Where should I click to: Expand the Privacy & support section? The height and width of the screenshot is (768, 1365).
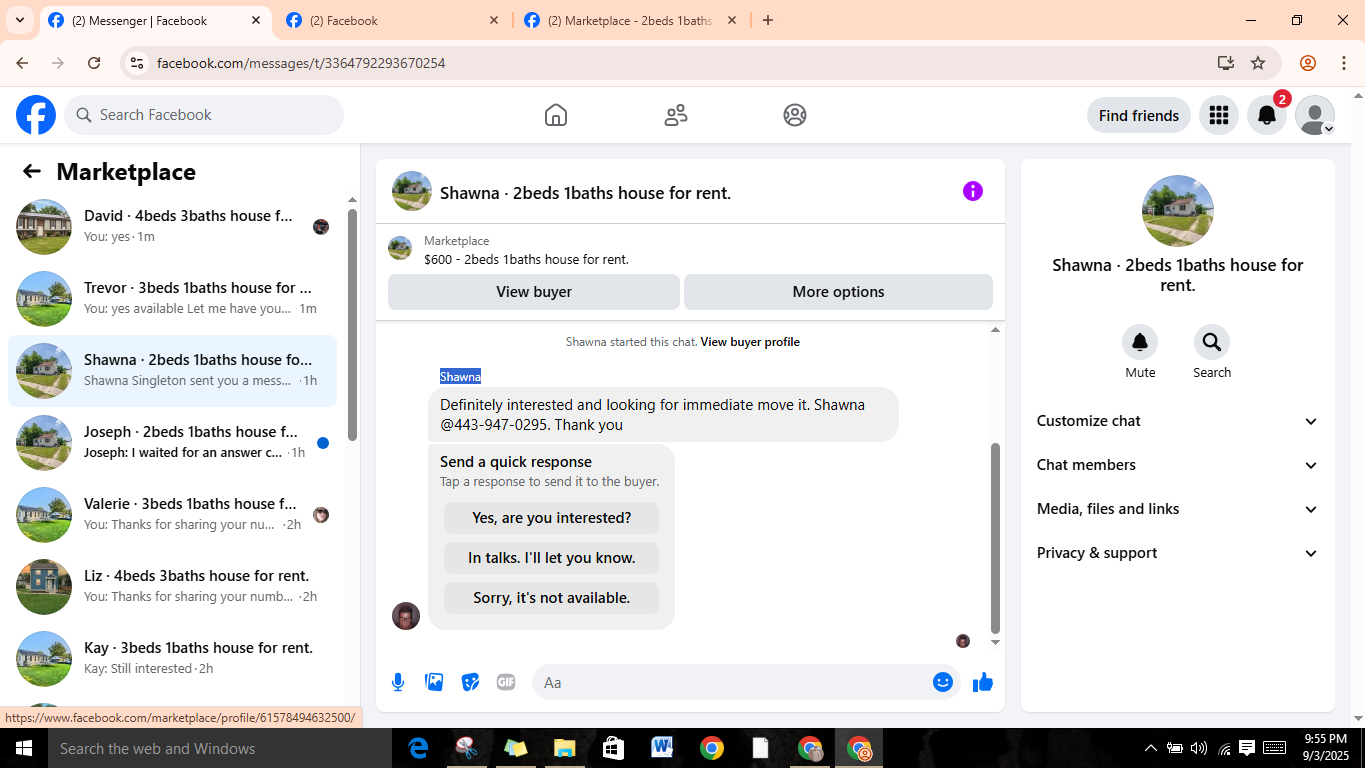point(1178,553)
